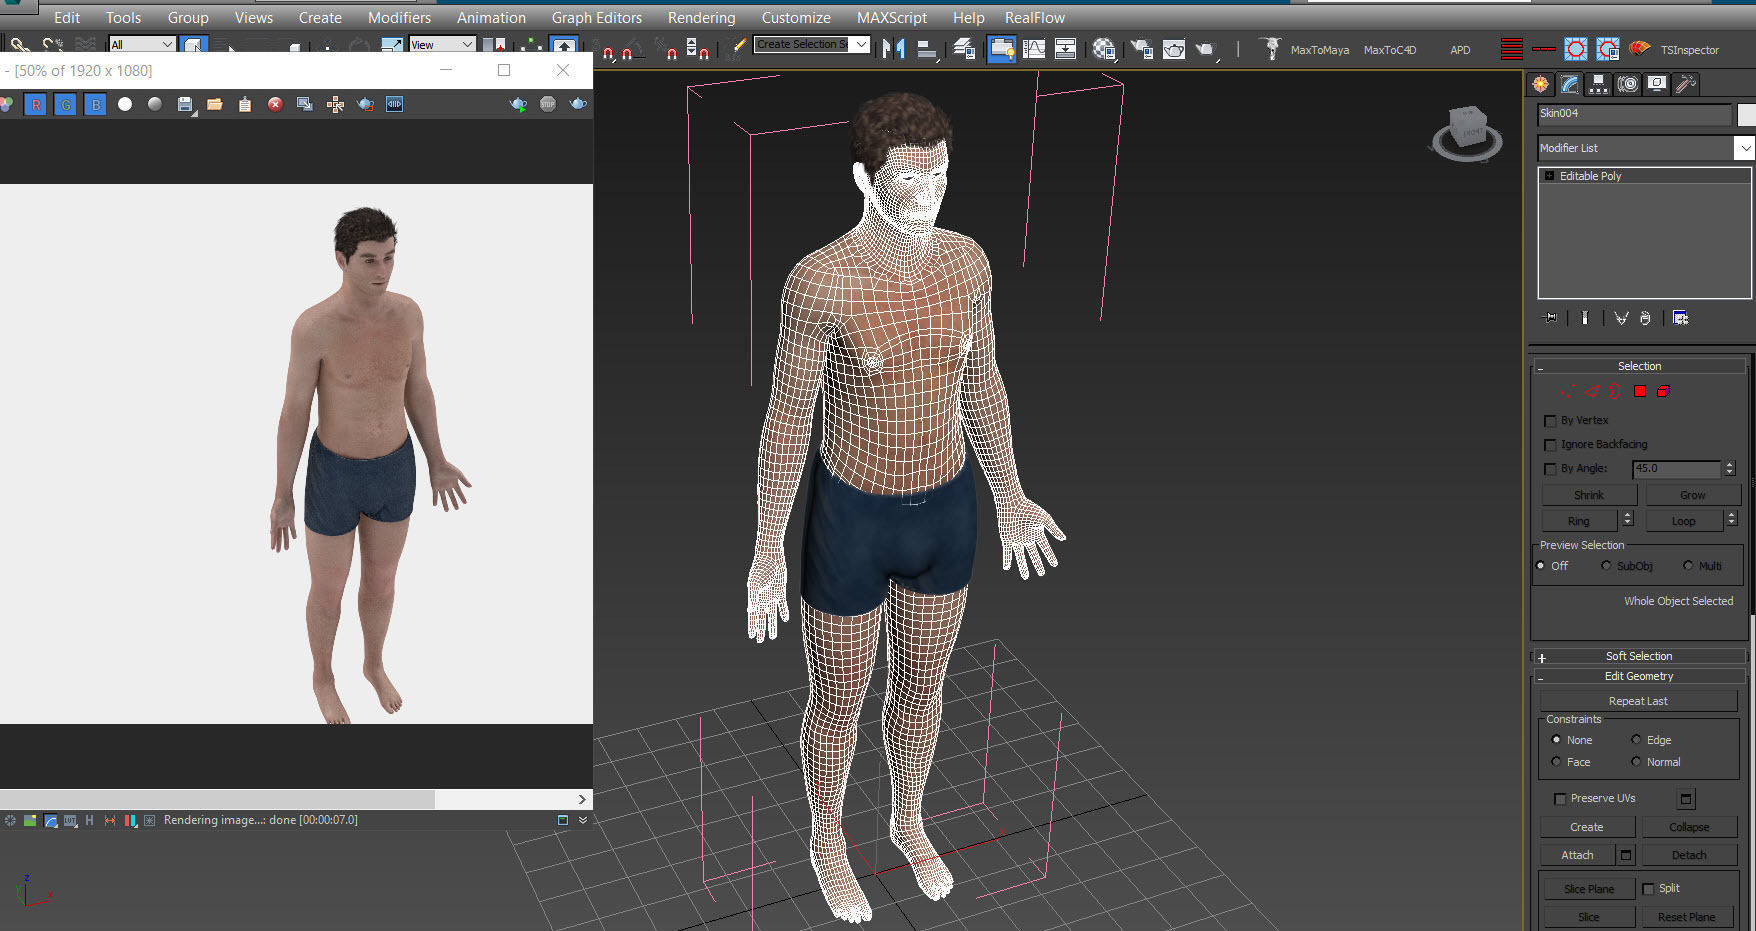Open the Graph Editors menu

point(597,18)
